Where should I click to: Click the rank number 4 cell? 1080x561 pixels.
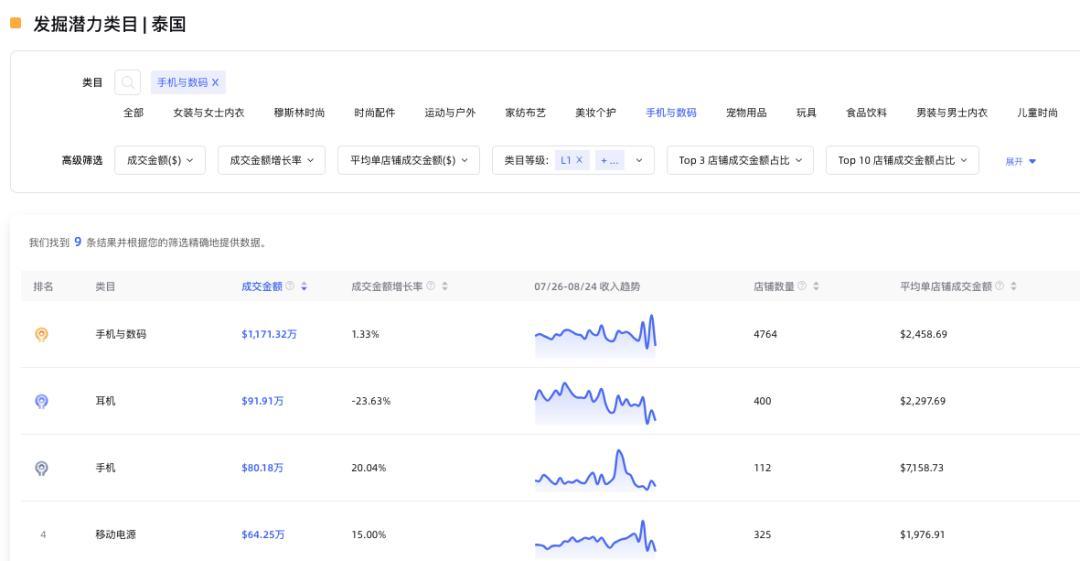[x=43, y=535]
